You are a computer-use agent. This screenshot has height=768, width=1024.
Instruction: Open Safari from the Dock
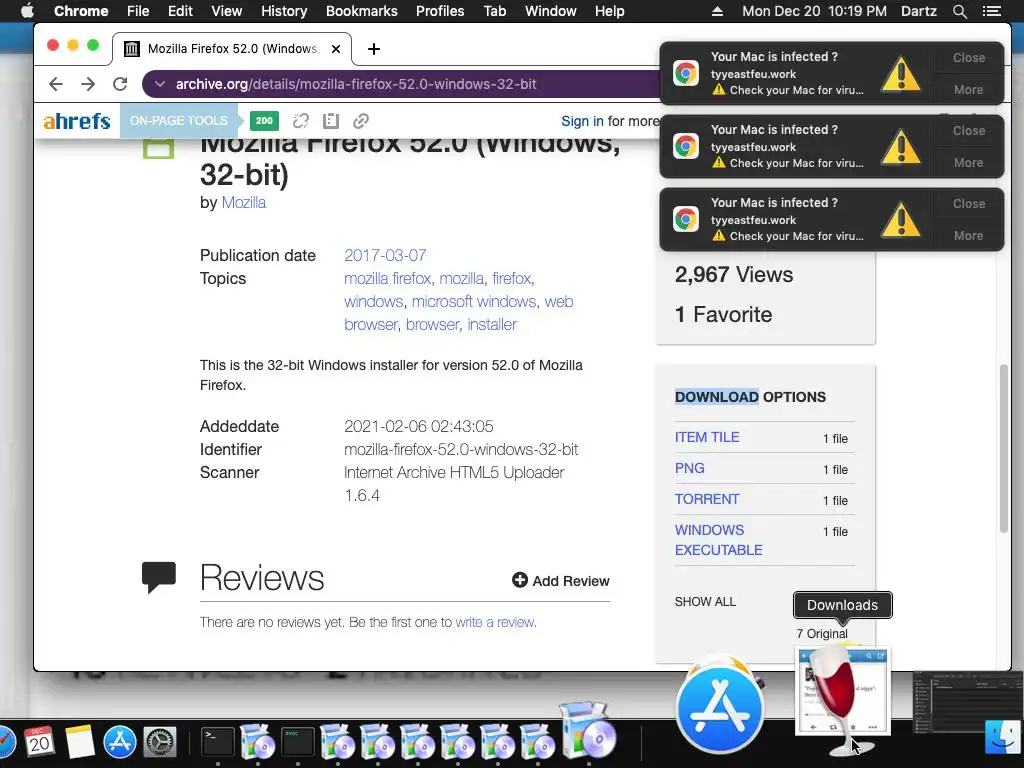(x=5, y=742)
